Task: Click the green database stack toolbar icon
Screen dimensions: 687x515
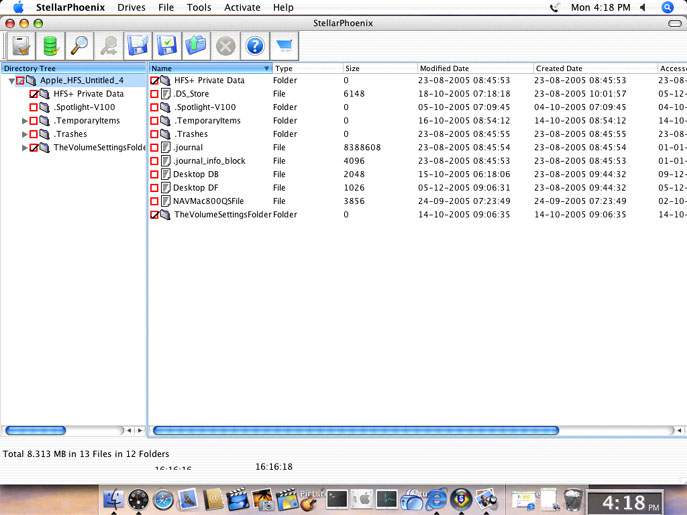Action: (50, 46)
